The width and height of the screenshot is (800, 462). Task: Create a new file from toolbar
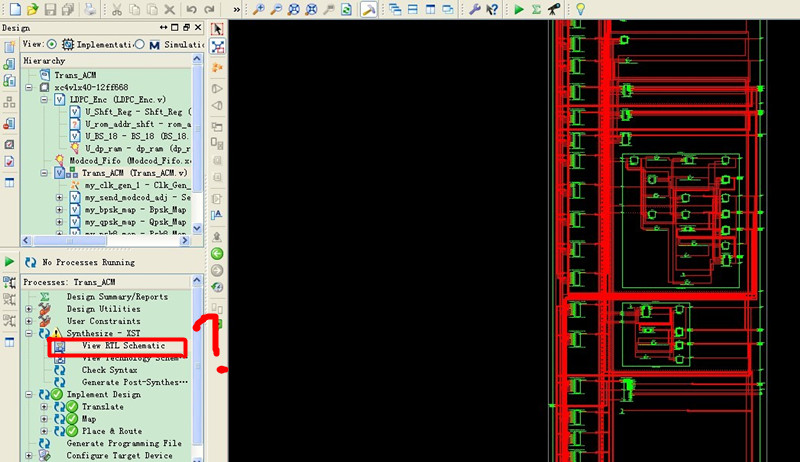(x=15, y=9)
